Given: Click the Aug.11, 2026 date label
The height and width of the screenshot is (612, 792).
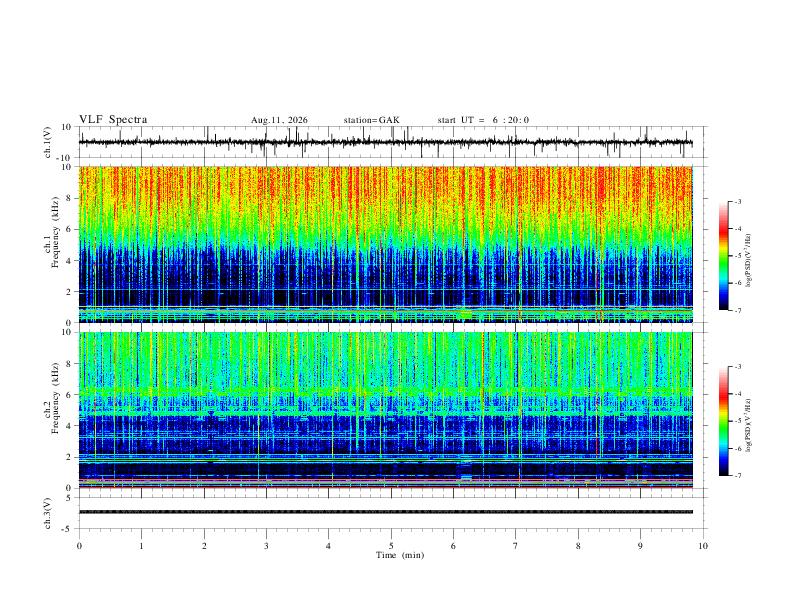Looking at the screenshot, I should pyautogui.click(x=279, y=120).
